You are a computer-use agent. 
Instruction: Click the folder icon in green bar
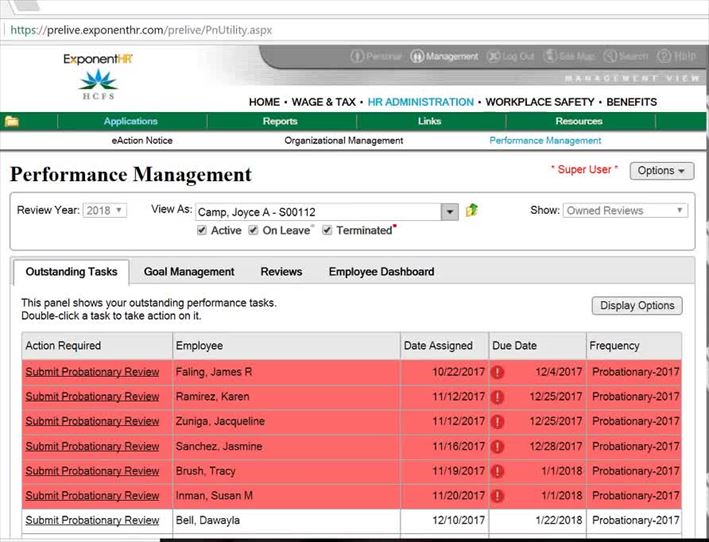(x=12, y=121)
